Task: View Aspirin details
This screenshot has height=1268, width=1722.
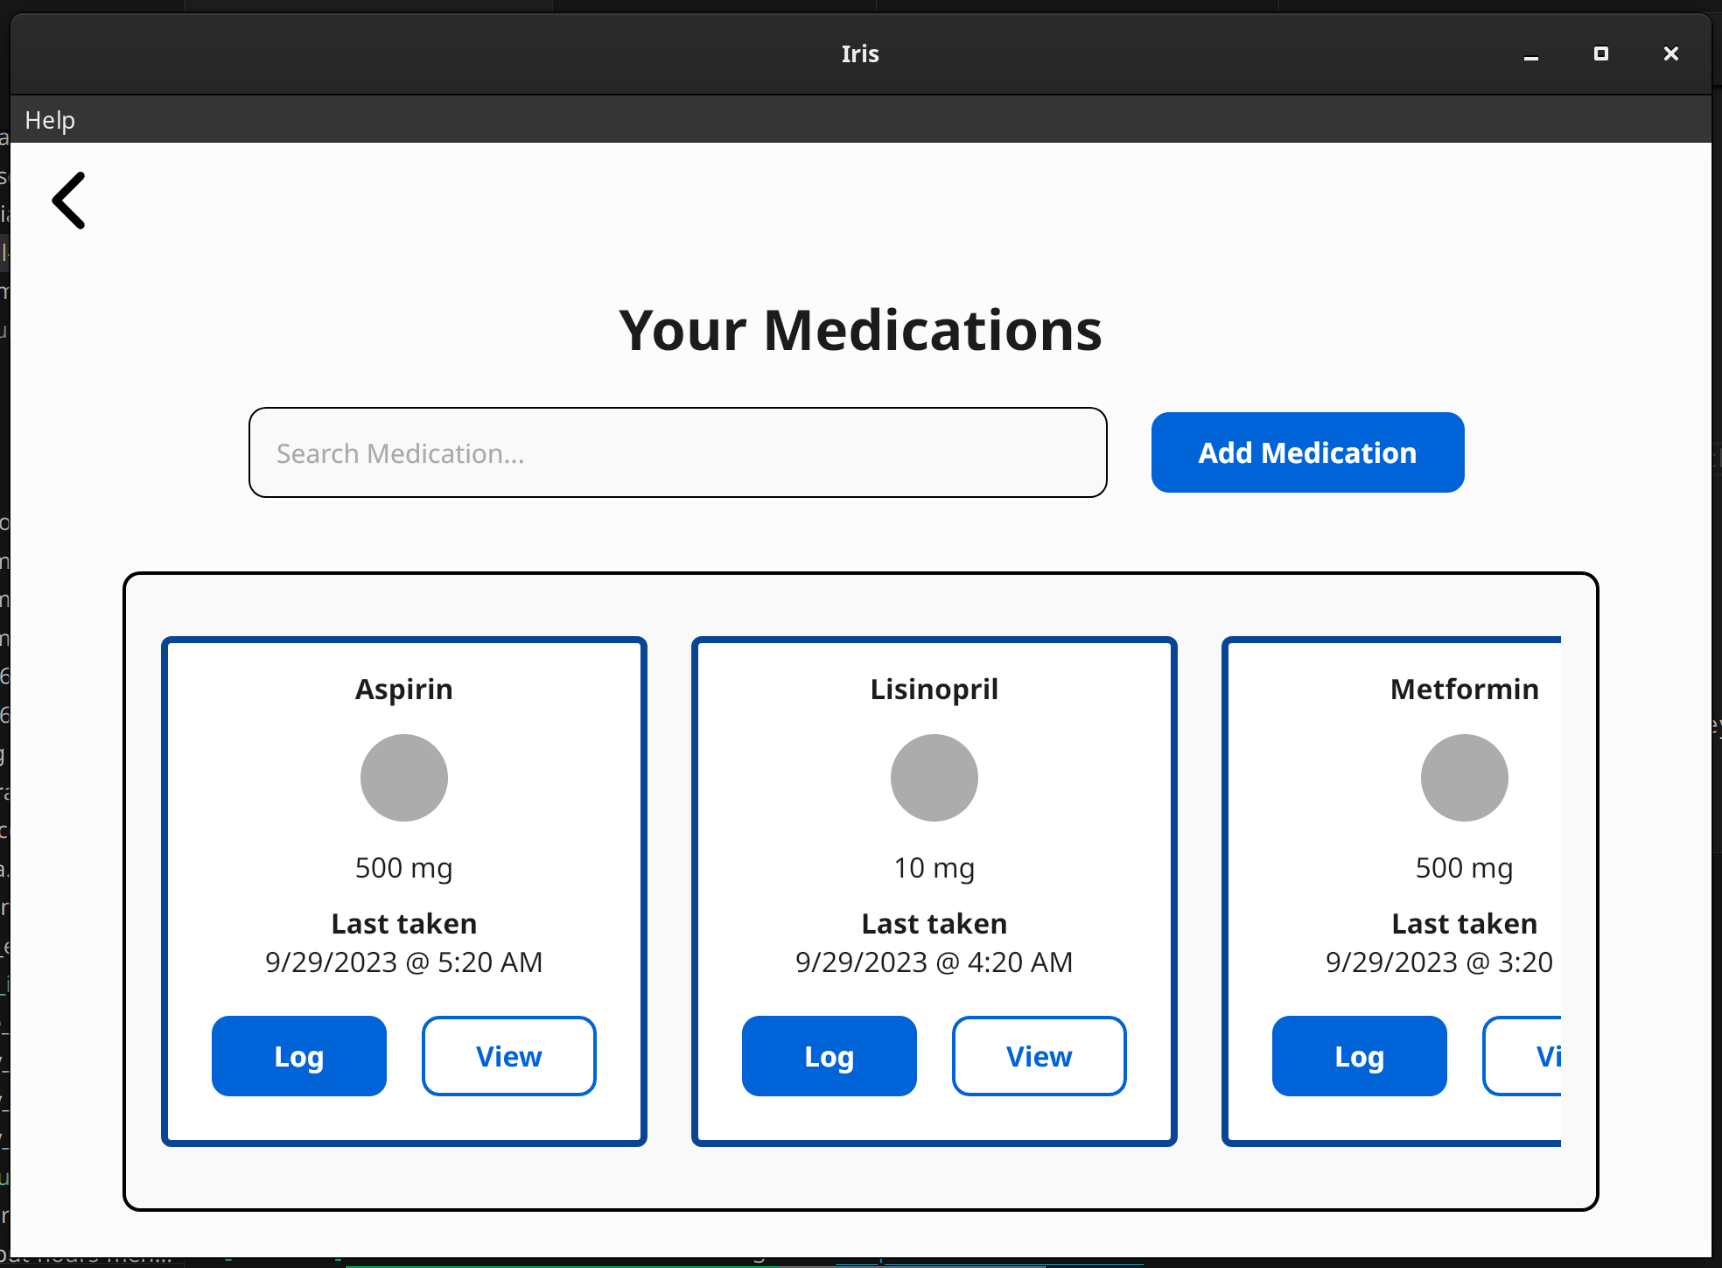Action: [x=509, y=1056]
